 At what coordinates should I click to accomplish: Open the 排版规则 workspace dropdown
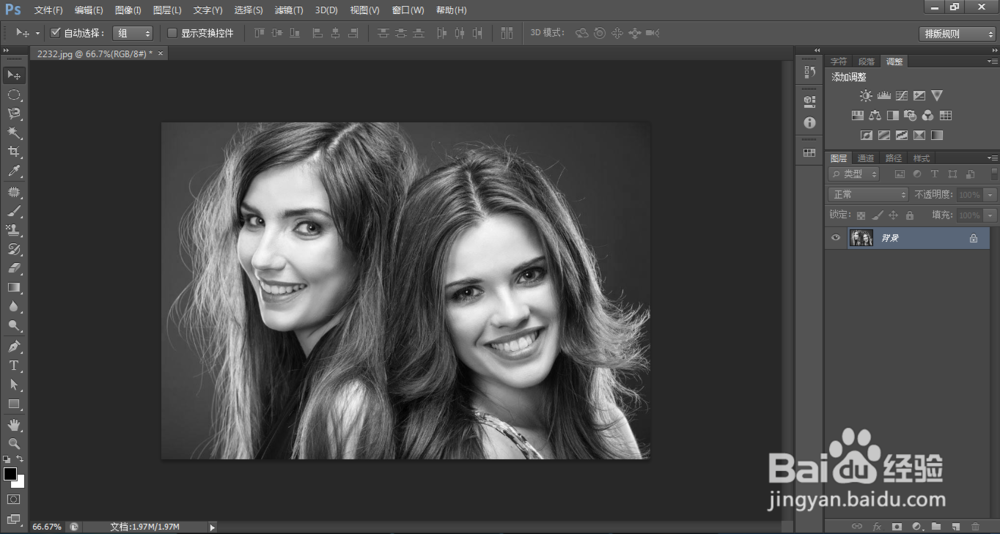(957, 34)
